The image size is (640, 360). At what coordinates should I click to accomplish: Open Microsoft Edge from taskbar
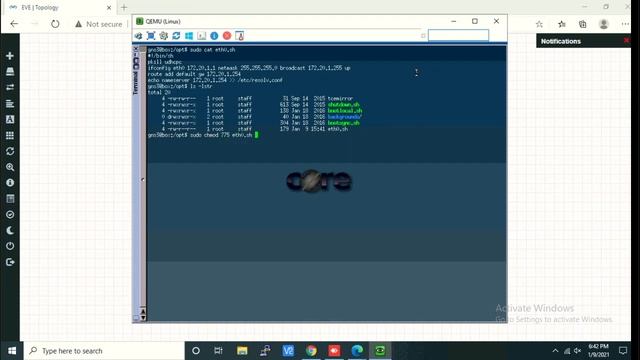coord(357,351)
